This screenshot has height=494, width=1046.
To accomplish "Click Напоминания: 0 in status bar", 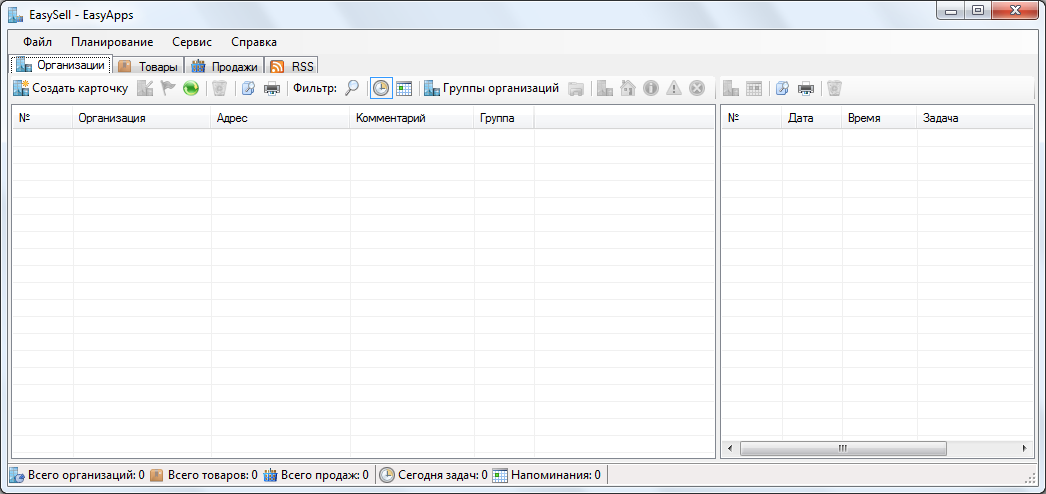I will (547, 475).
